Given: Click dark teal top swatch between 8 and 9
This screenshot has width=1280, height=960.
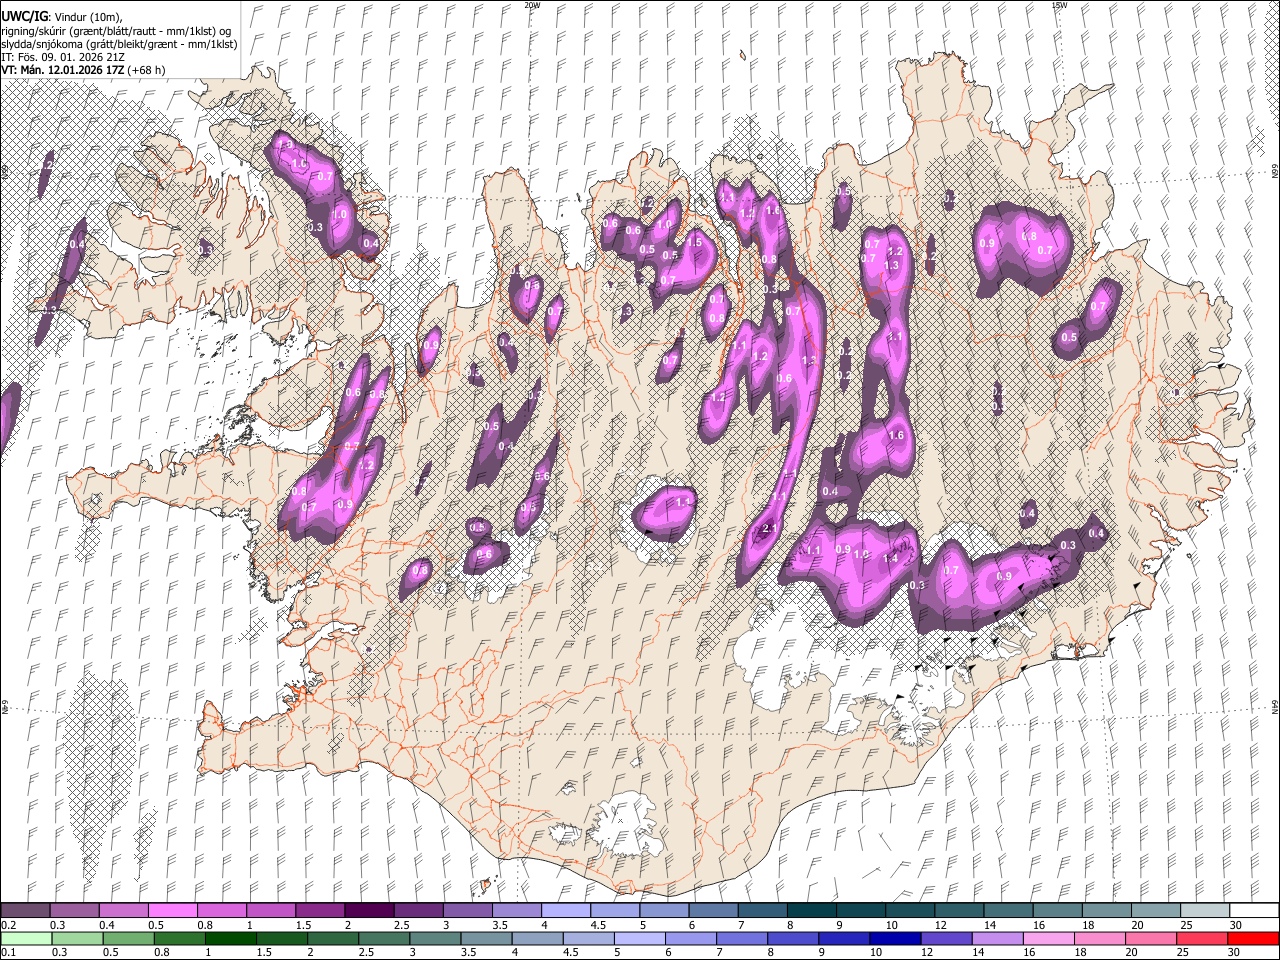Looking at the screenshot, I should (812, 910).
